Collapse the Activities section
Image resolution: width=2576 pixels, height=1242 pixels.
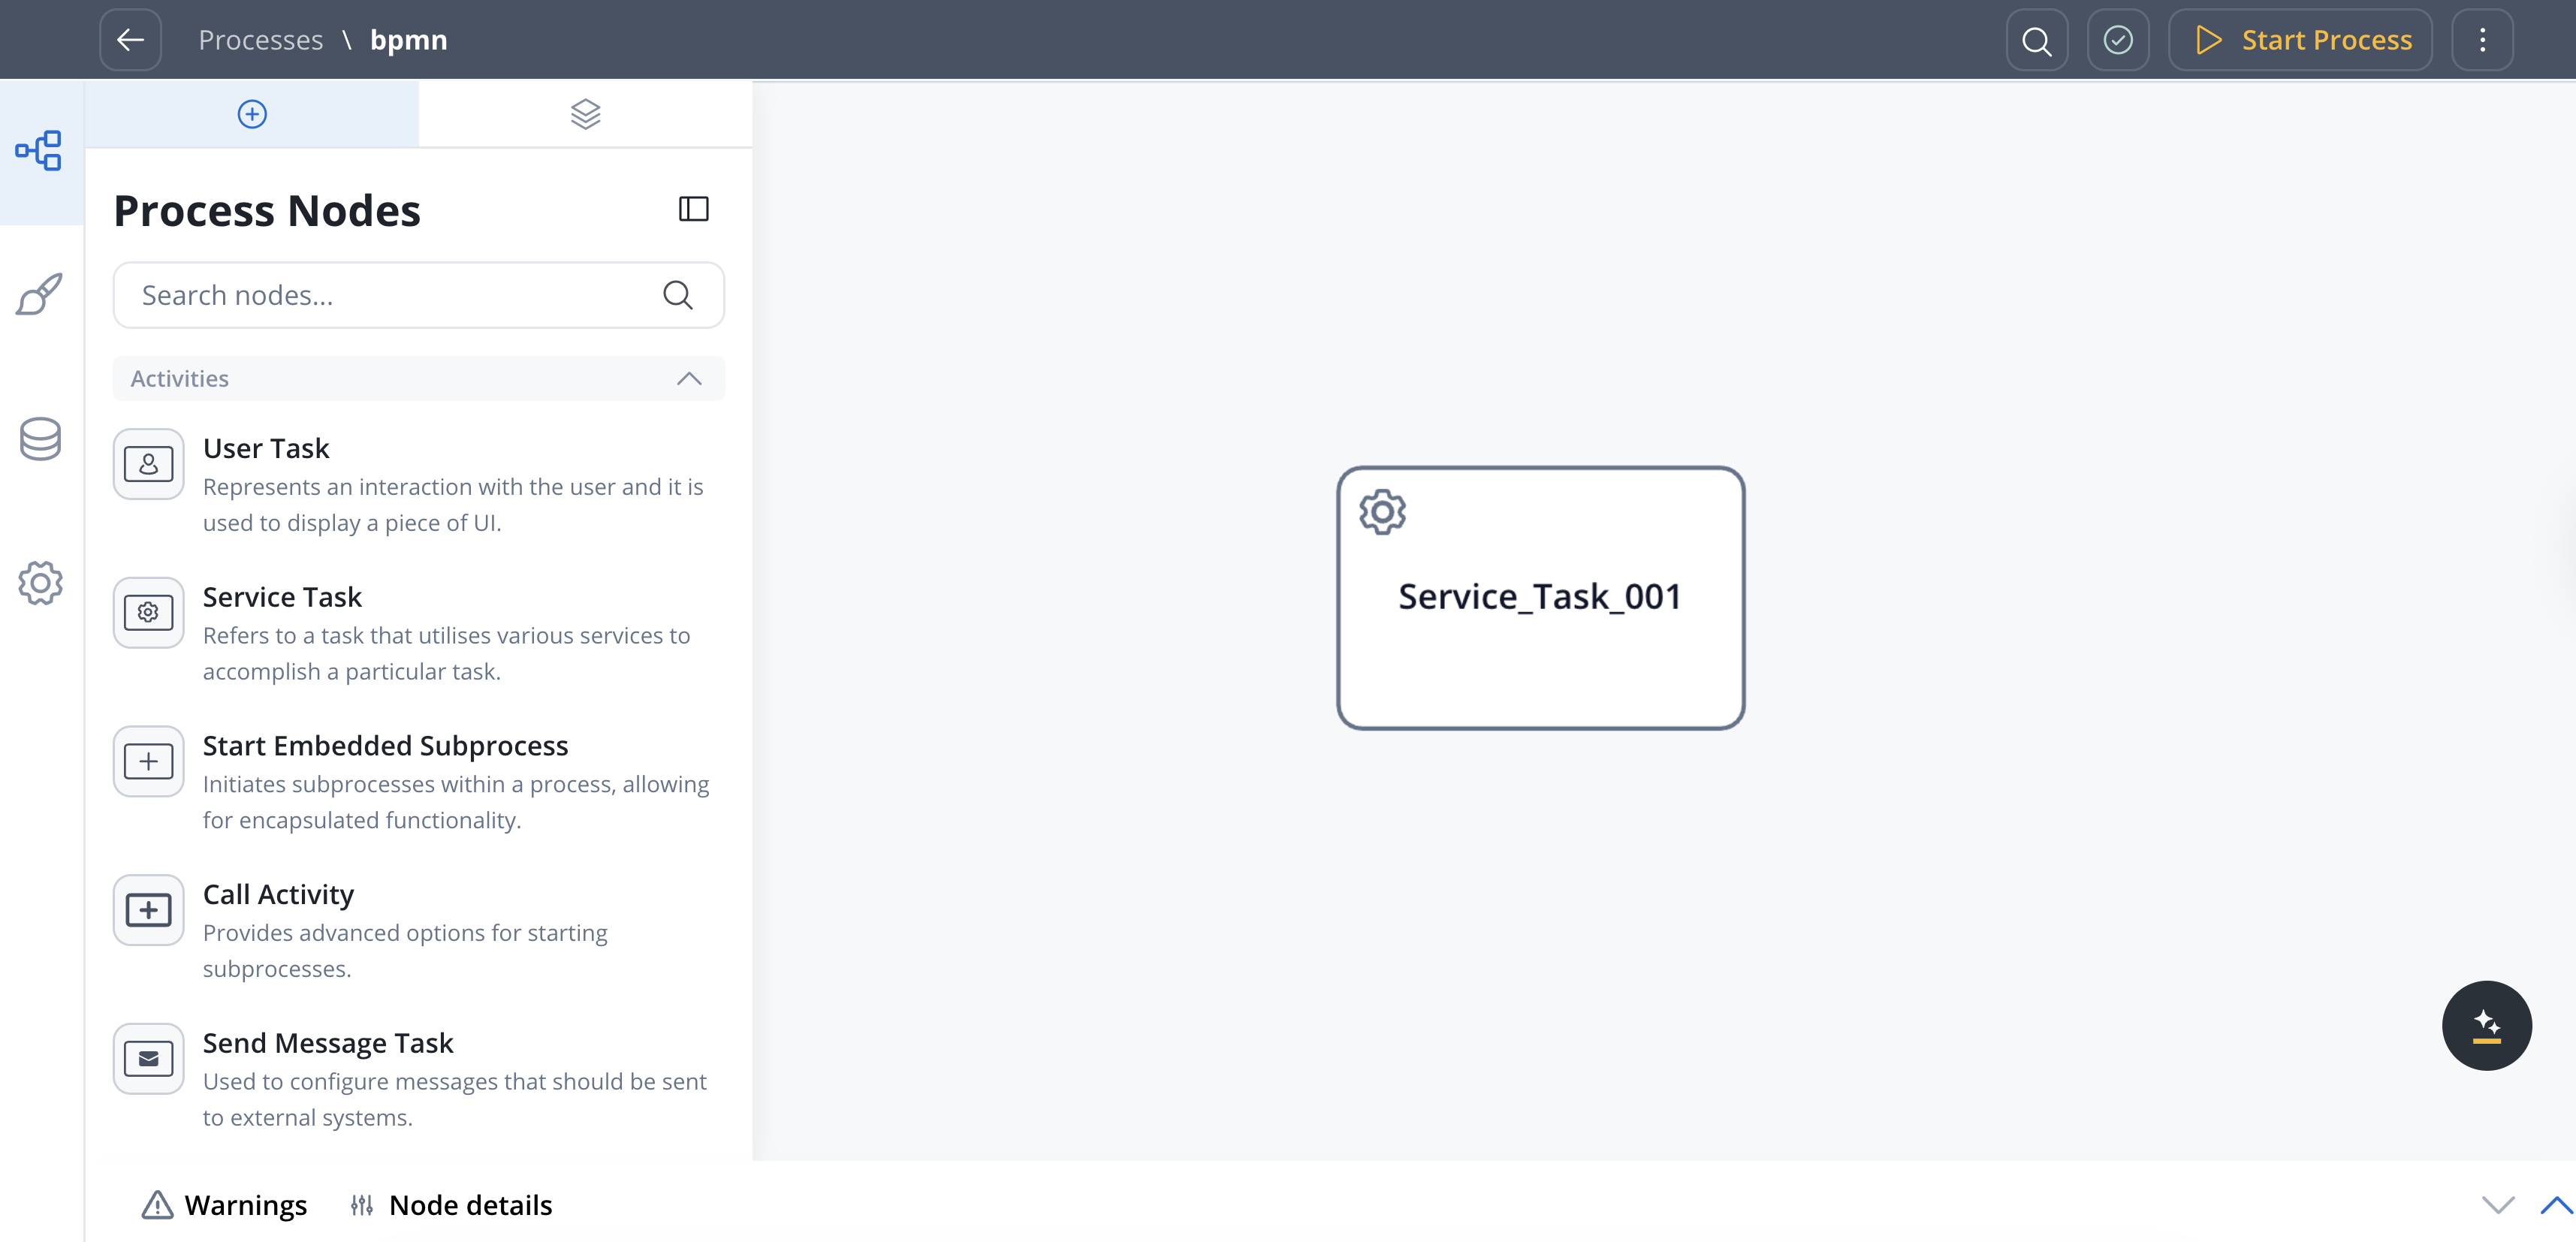[x=689, y=379]
